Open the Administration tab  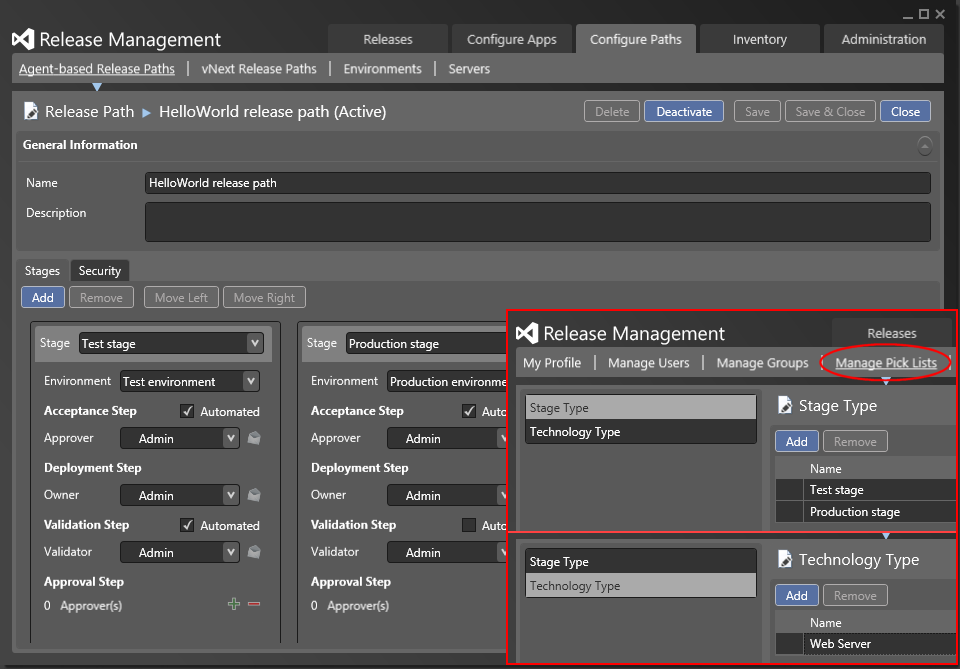click(883, 39)
